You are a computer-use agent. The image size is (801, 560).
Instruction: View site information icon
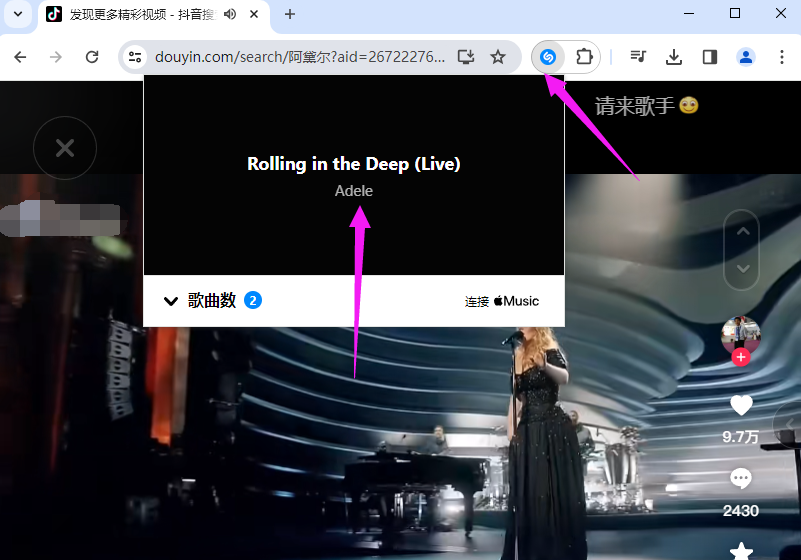click(x=135, y=57)
